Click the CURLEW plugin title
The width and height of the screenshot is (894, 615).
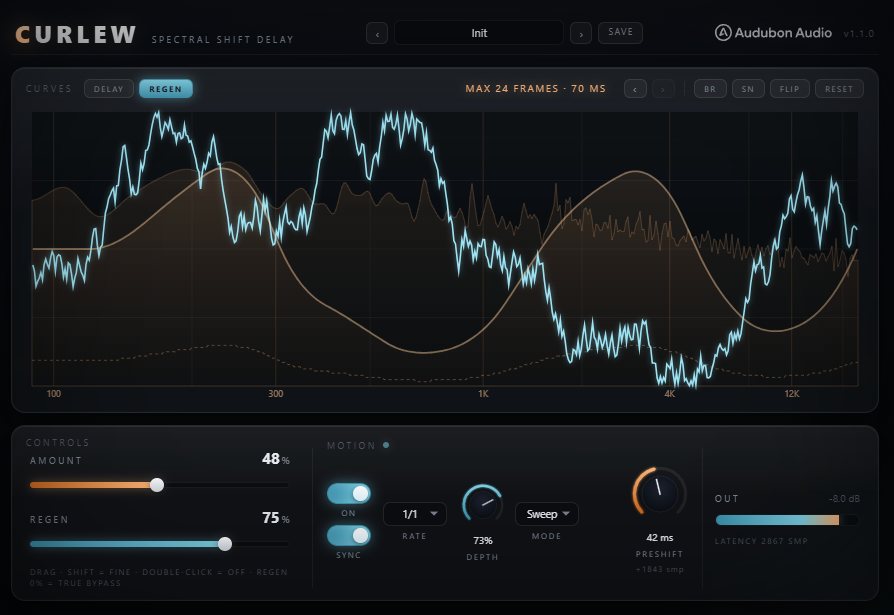pos(76,35)
